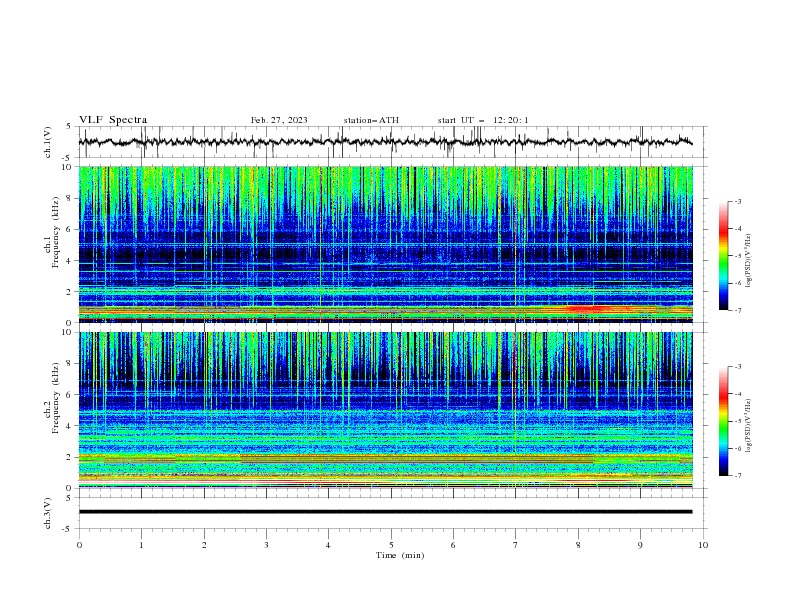The width and height of the screenshot is (792, 612).
Task: Click time axis tick label "0"
Action: 79,545
